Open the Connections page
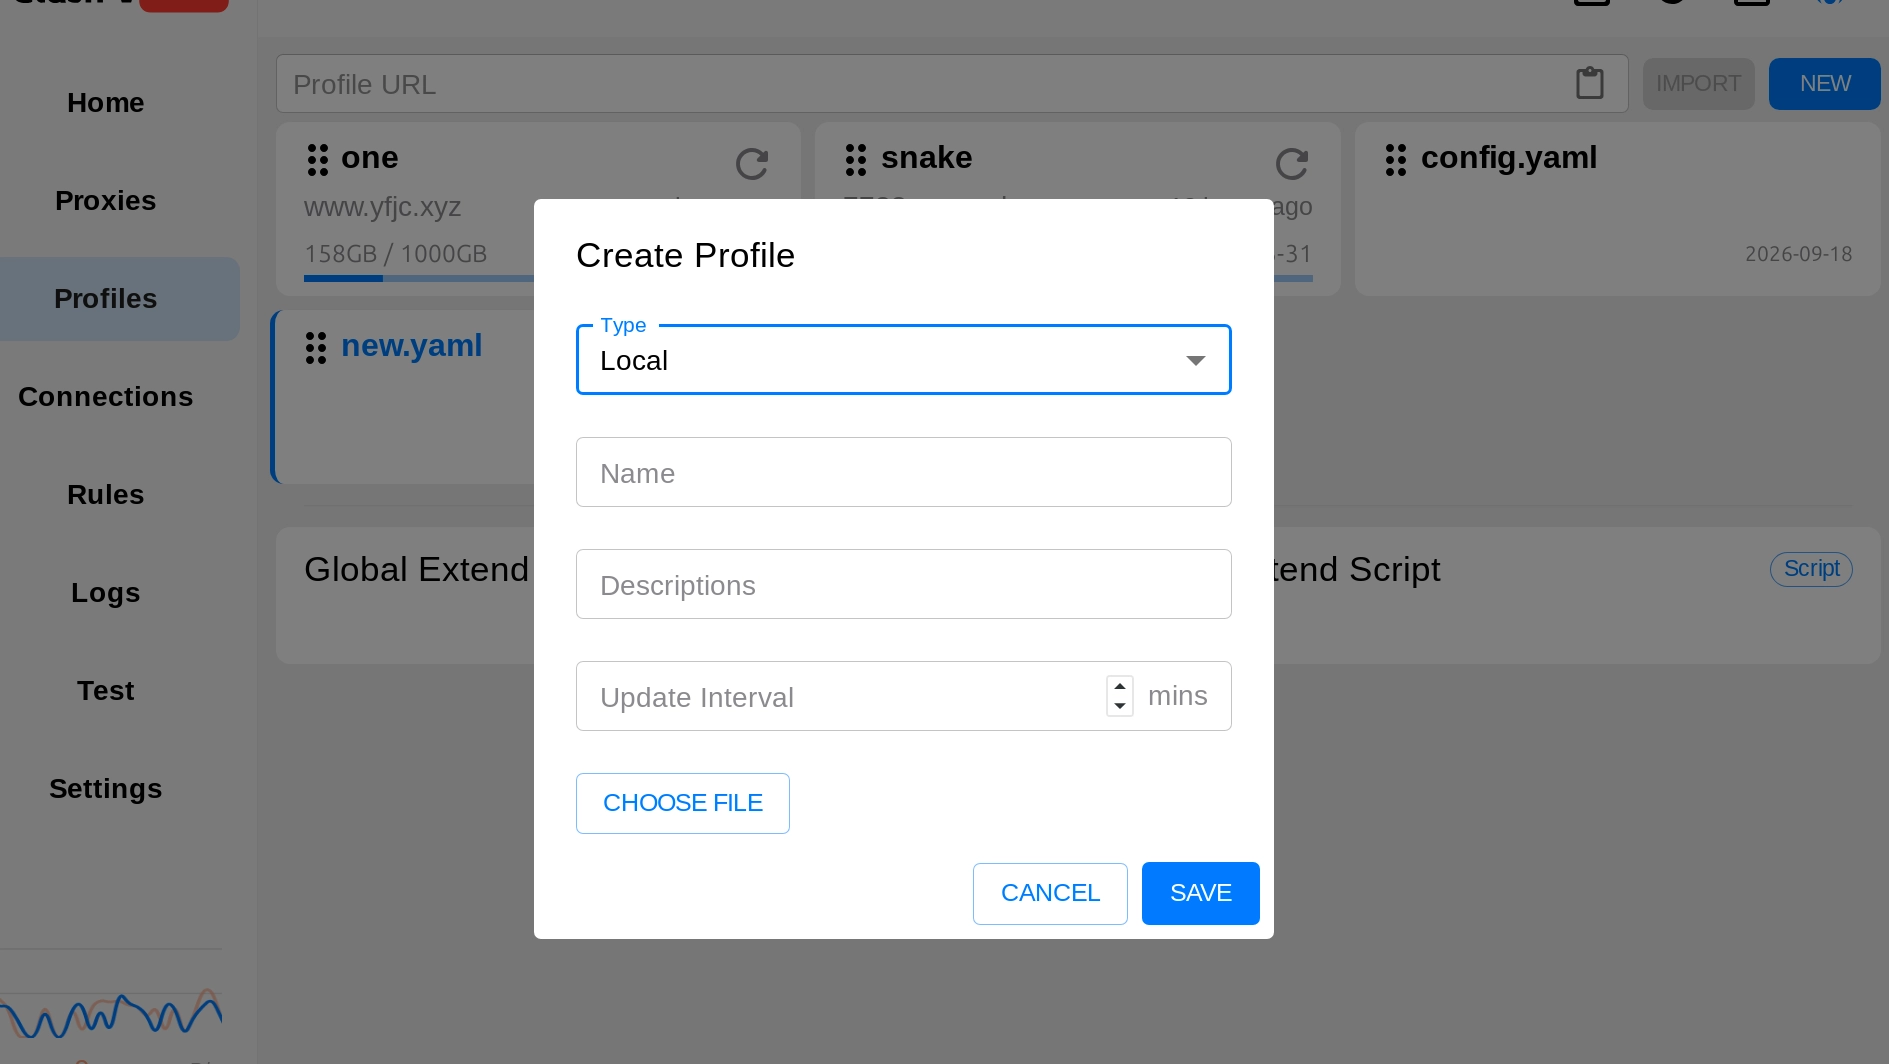Viewport: 1889px width, 1064px height. pyautogui.click(x=106, y=397)
